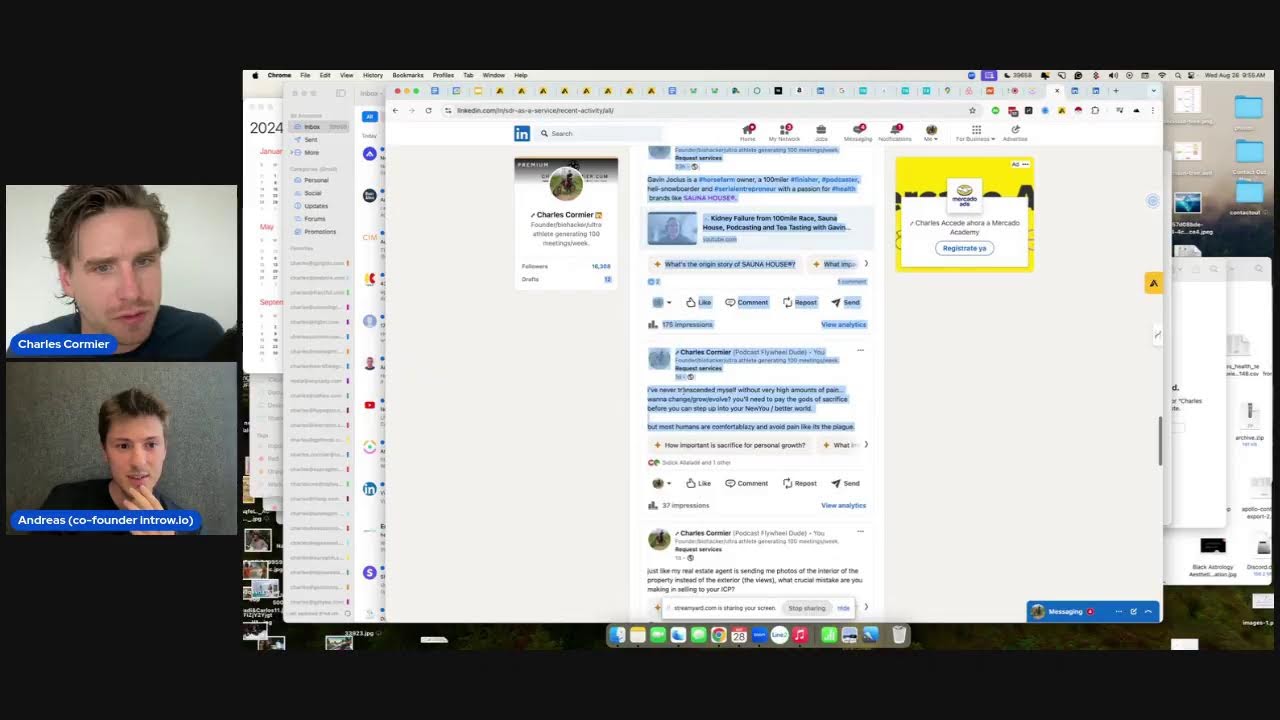The image size is (1280, 720).
Task: Toggle Mail window sidebar icon
Action: click(x=340, y=93)
